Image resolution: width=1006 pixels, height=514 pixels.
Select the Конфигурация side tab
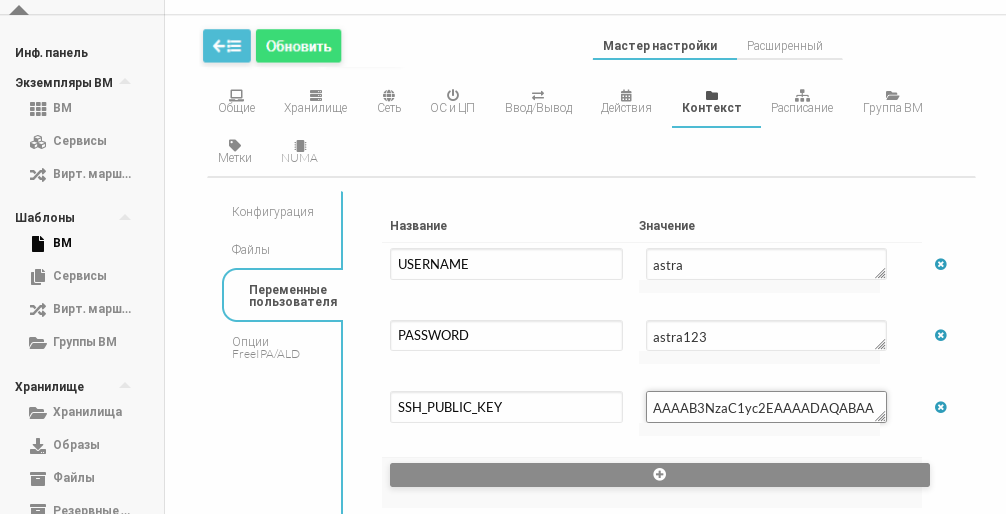coord(273,212)
